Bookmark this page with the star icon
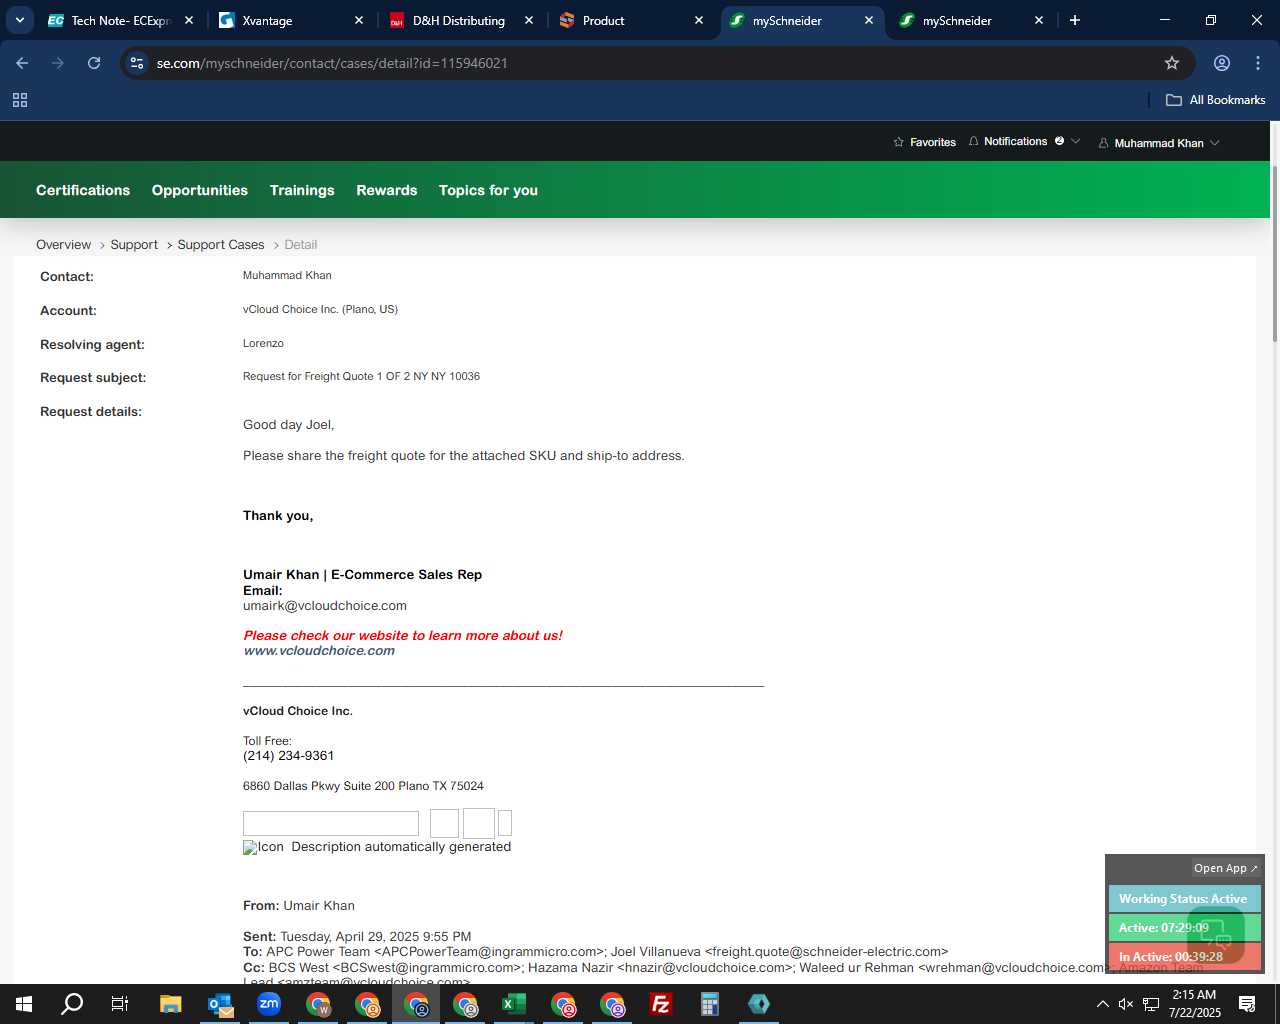This screenshot has width=1280, height=1024. tap(1172, 63)
